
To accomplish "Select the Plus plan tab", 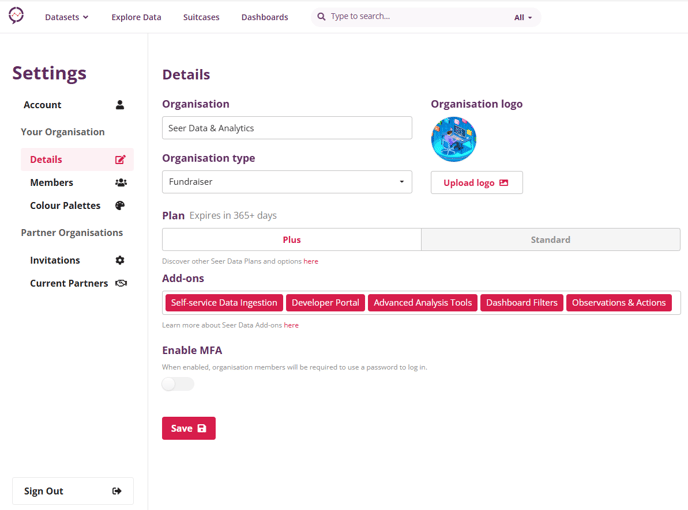I will (292, 240).
